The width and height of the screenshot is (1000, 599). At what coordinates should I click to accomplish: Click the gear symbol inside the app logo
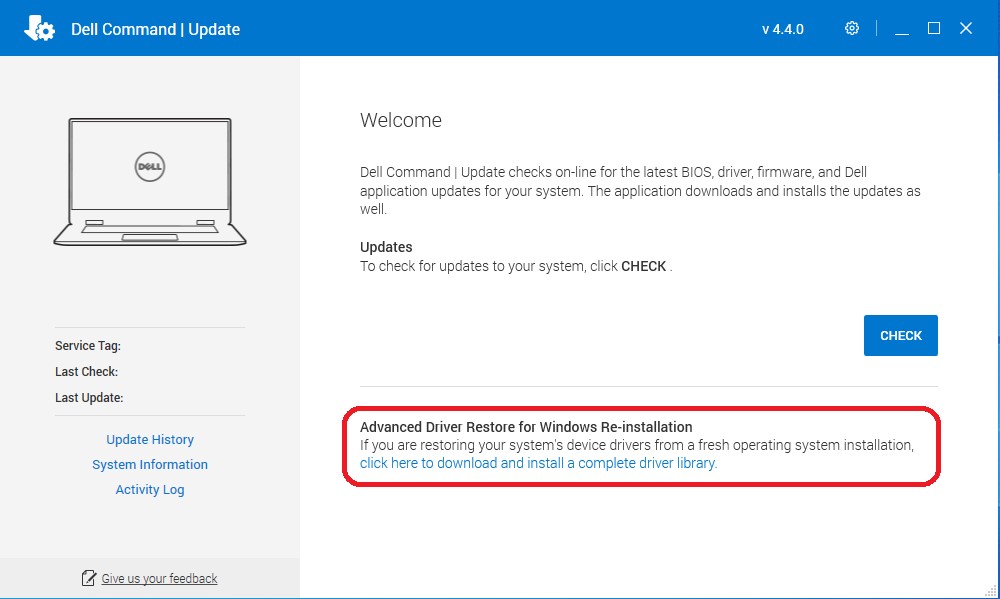pyautogui.click(x=46, y=32)
